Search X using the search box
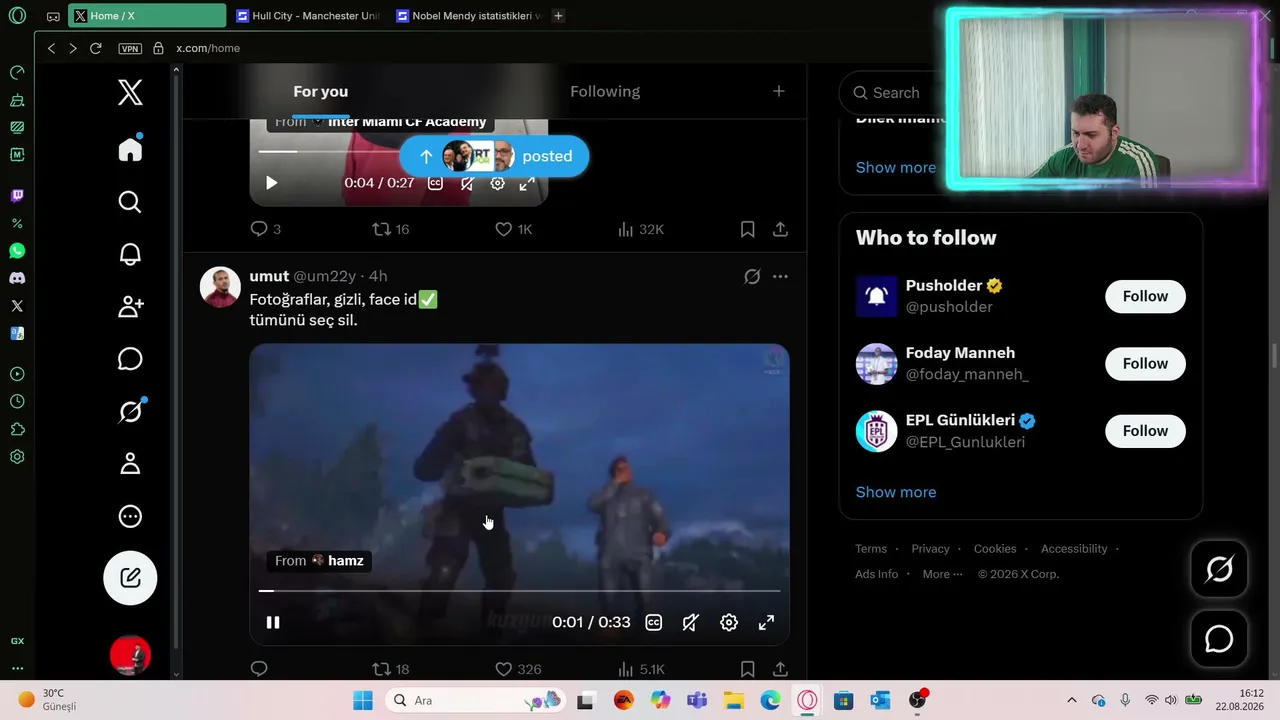1280x720 pixels. 893,92
